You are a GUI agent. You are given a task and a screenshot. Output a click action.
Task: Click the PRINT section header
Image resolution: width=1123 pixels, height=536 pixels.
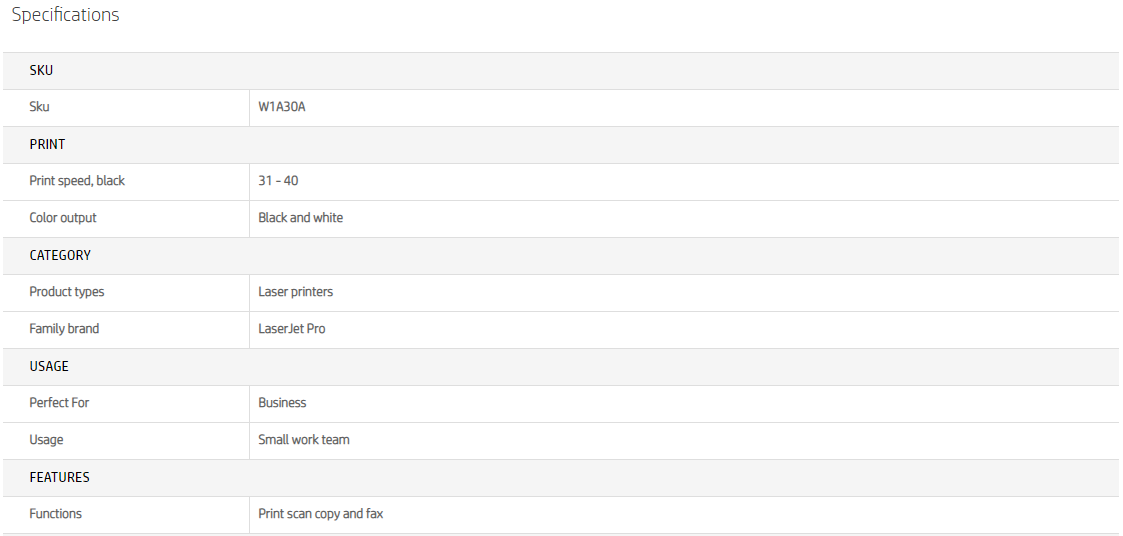(47, 144)
